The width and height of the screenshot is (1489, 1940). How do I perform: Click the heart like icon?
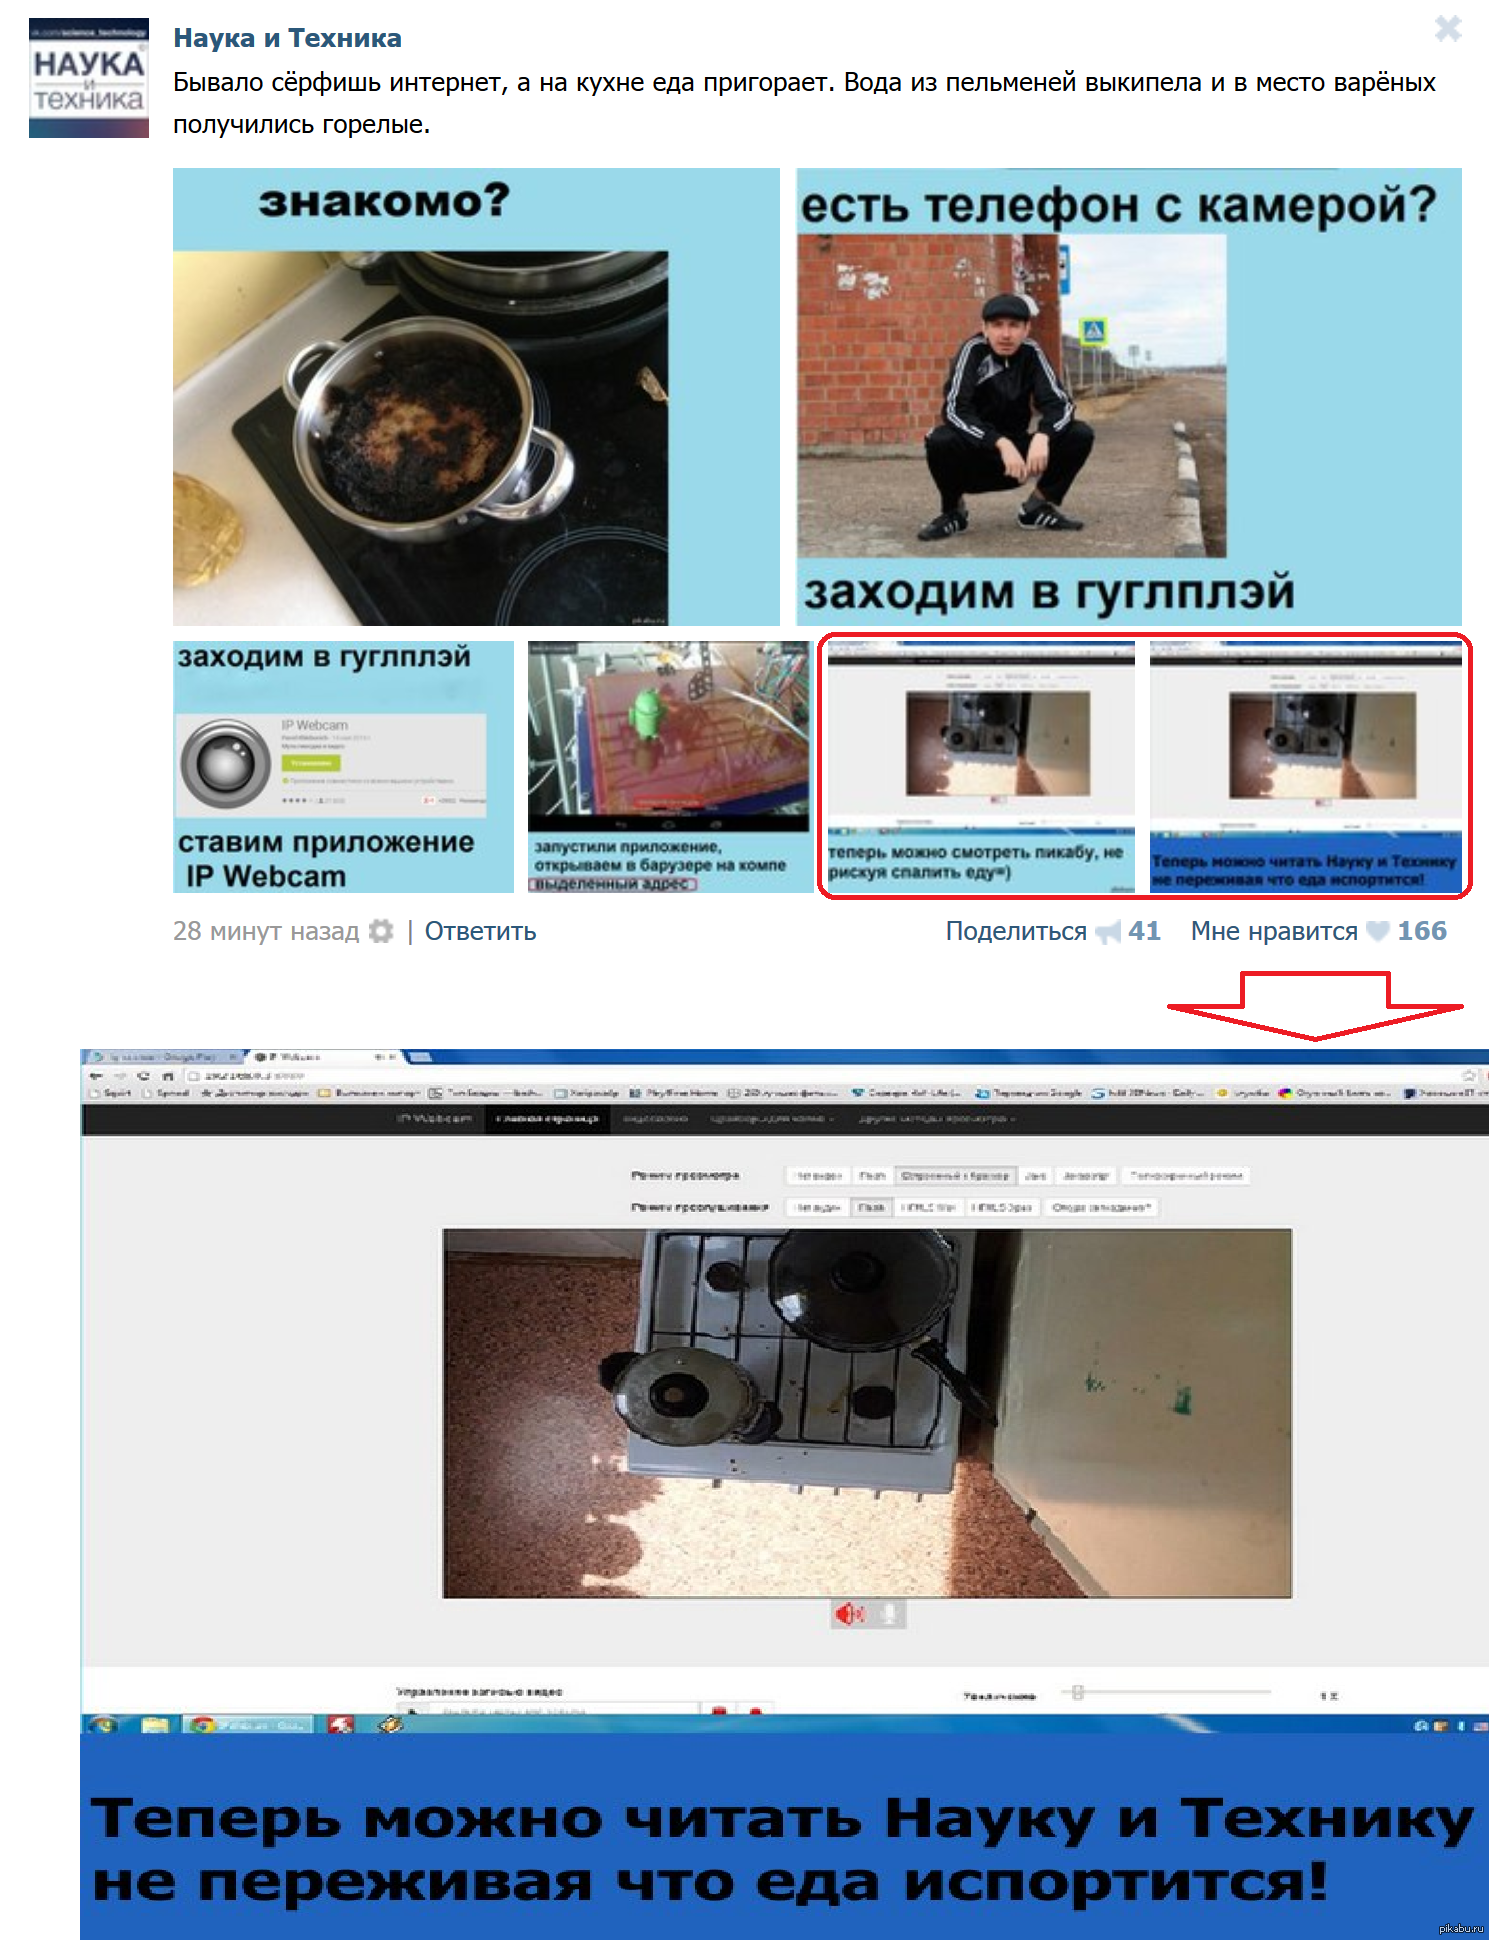[1378, 931]
